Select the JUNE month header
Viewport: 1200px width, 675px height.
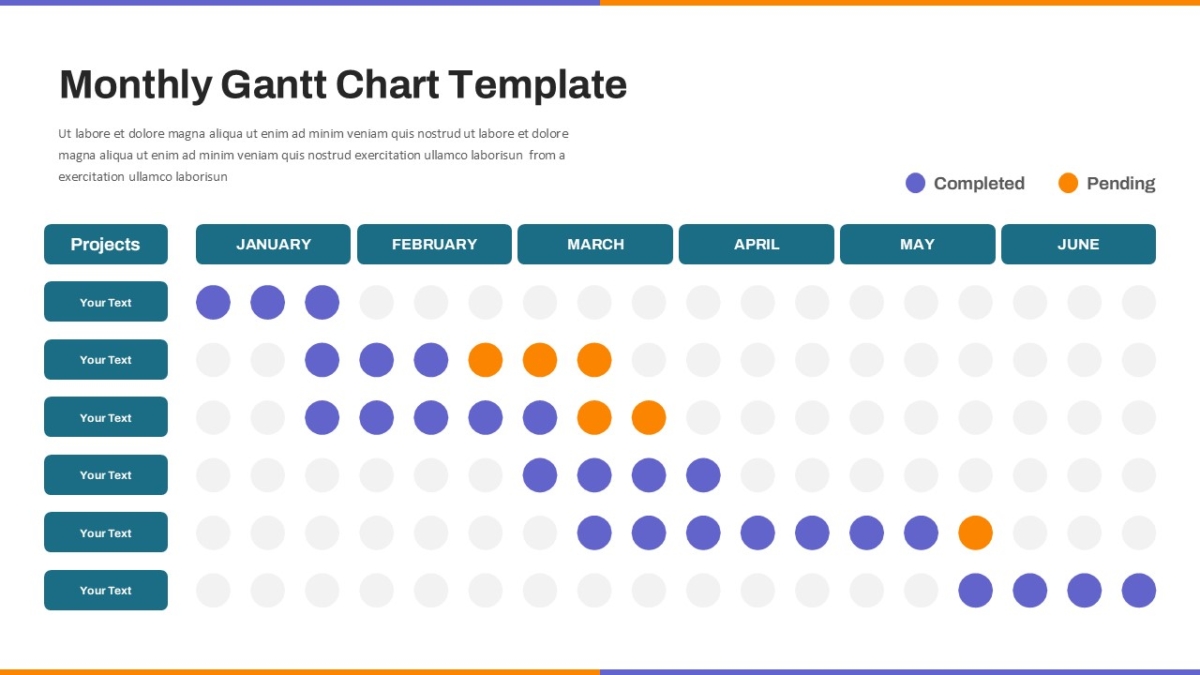1078,244
